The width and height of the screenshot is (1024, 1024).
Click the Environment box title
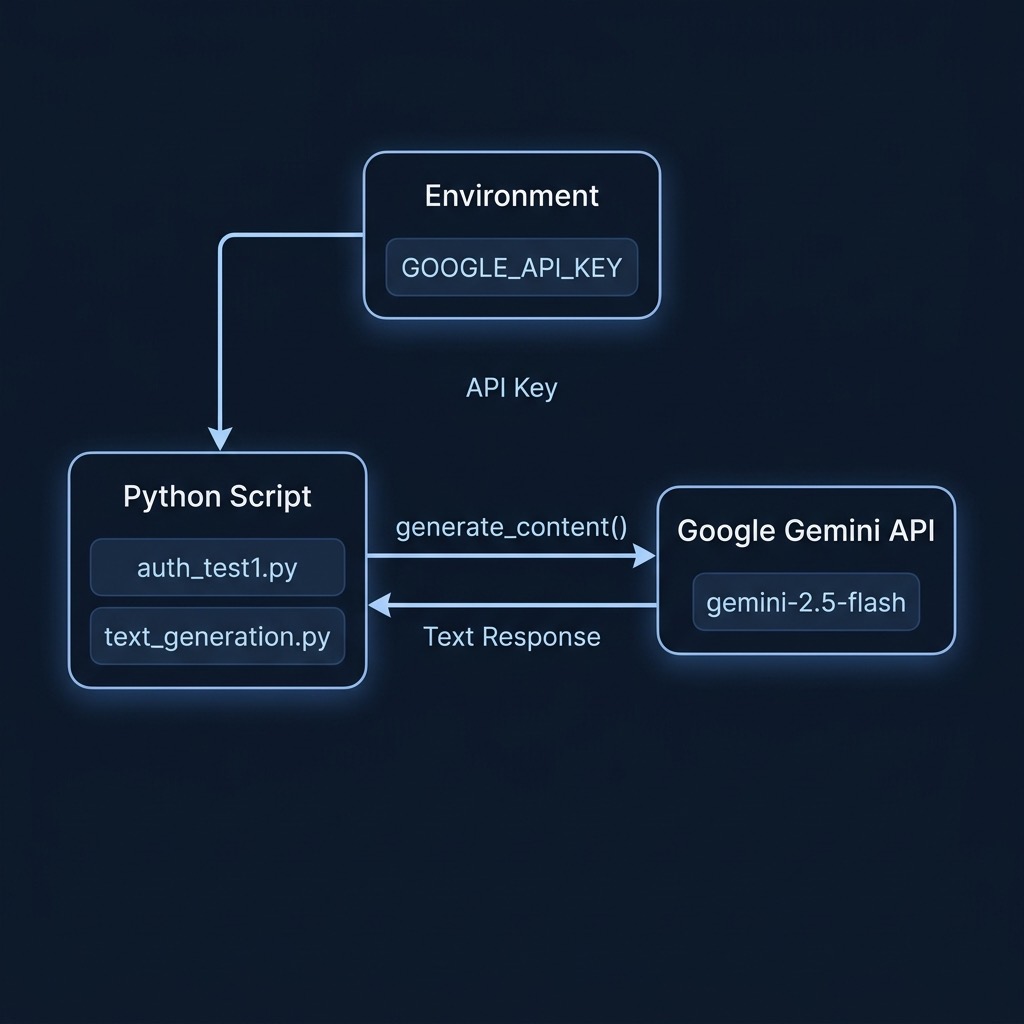tap(511, 196)
